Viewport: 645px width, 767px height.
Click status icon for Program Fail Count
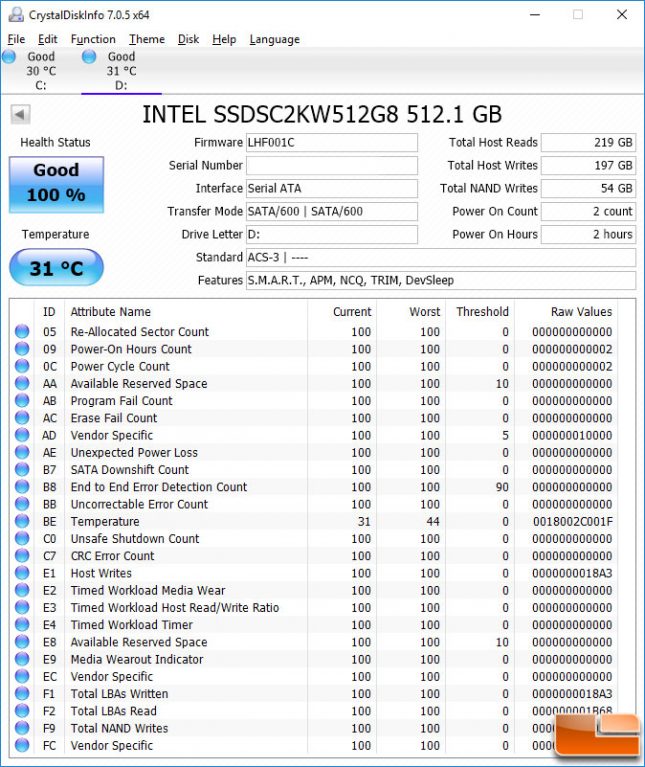[x=22, y=401]
